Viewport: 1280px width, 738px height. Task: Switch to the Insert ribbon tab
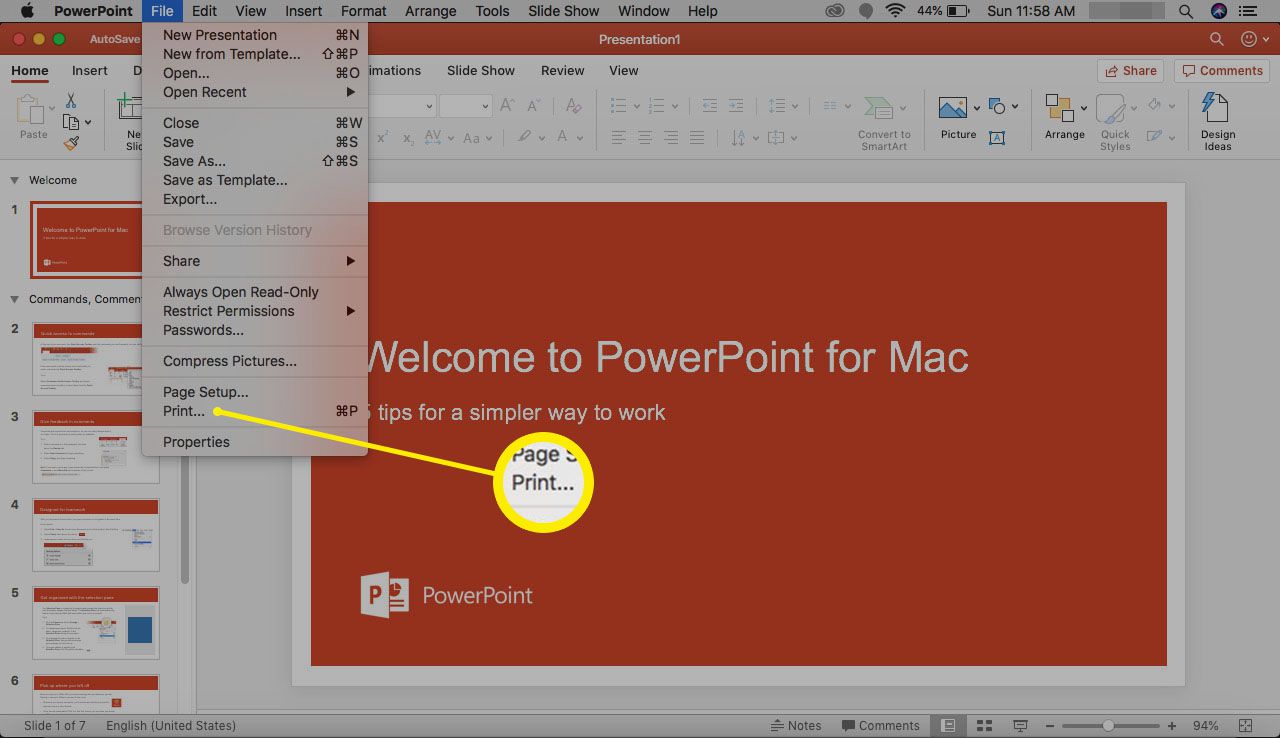click(x=90, y=71)
